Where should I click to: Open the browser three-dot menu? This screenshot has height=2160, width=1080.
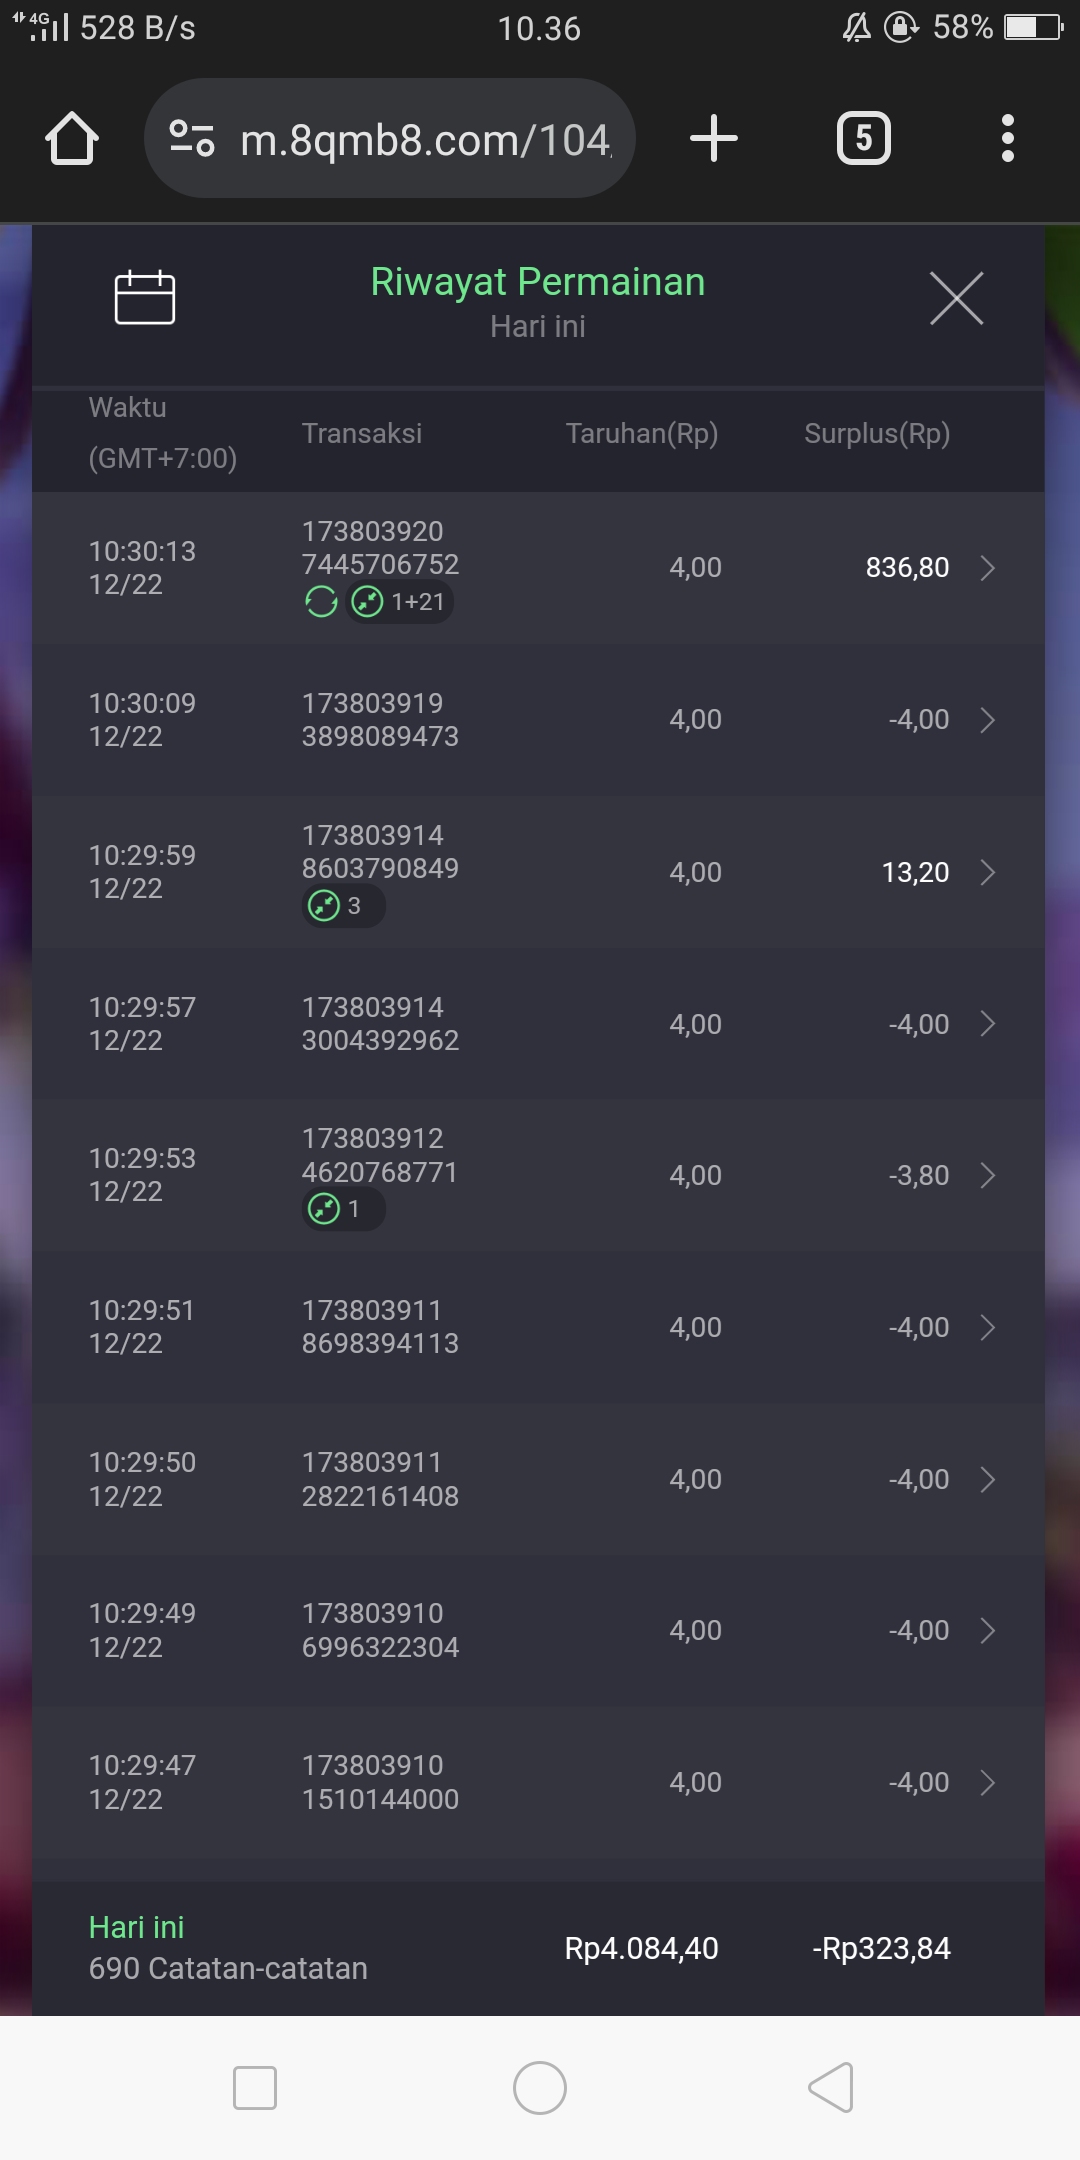pyautogui.click(x=1007, y=138)
